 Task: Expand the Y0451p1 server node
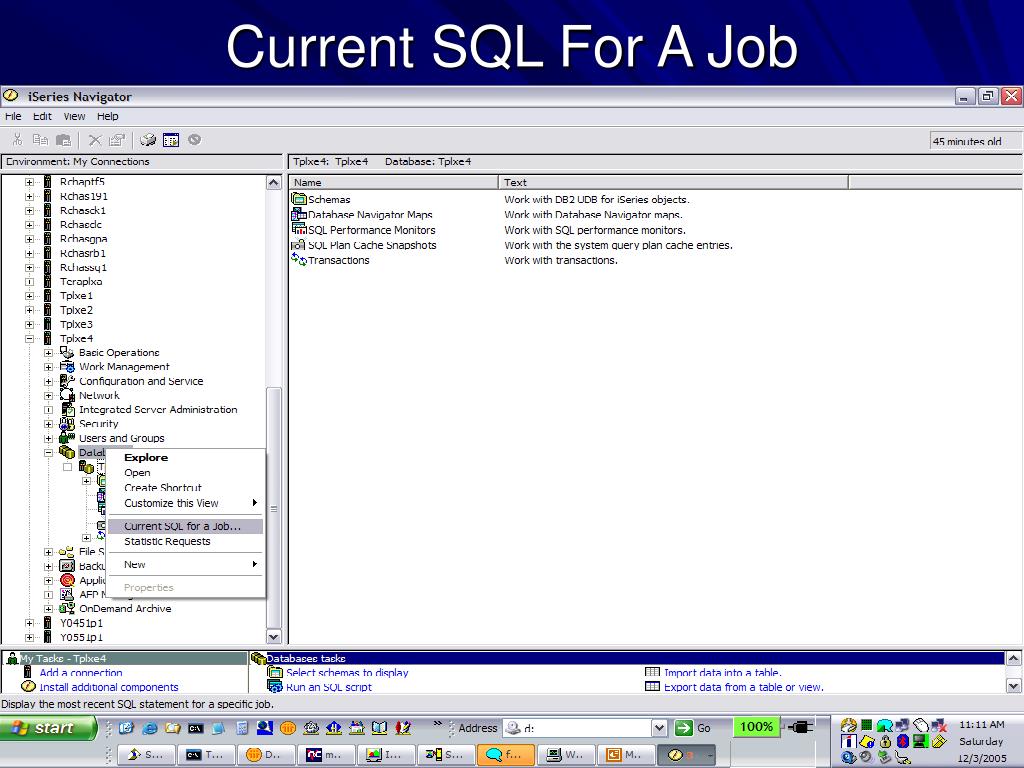tap(29, 623)
